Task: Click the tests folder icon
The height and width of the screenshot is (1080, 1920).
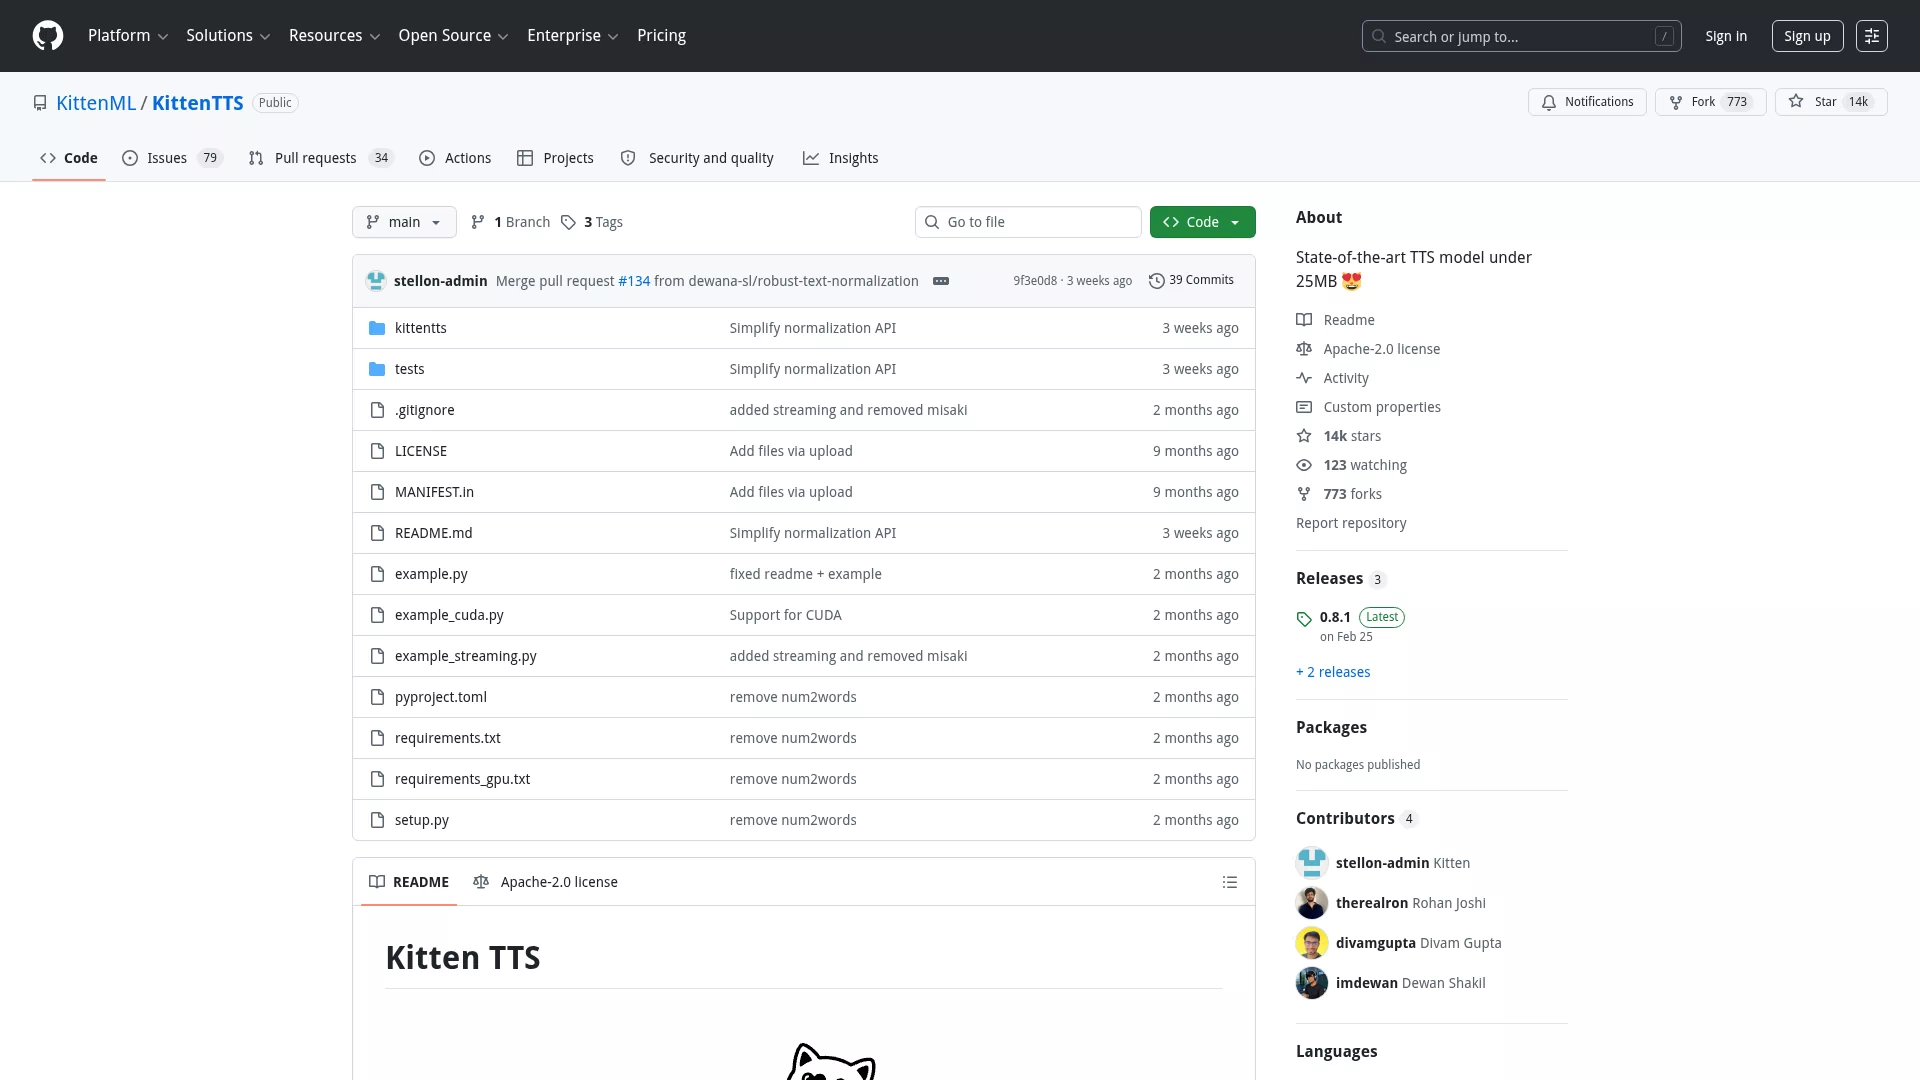Action: 377,369
